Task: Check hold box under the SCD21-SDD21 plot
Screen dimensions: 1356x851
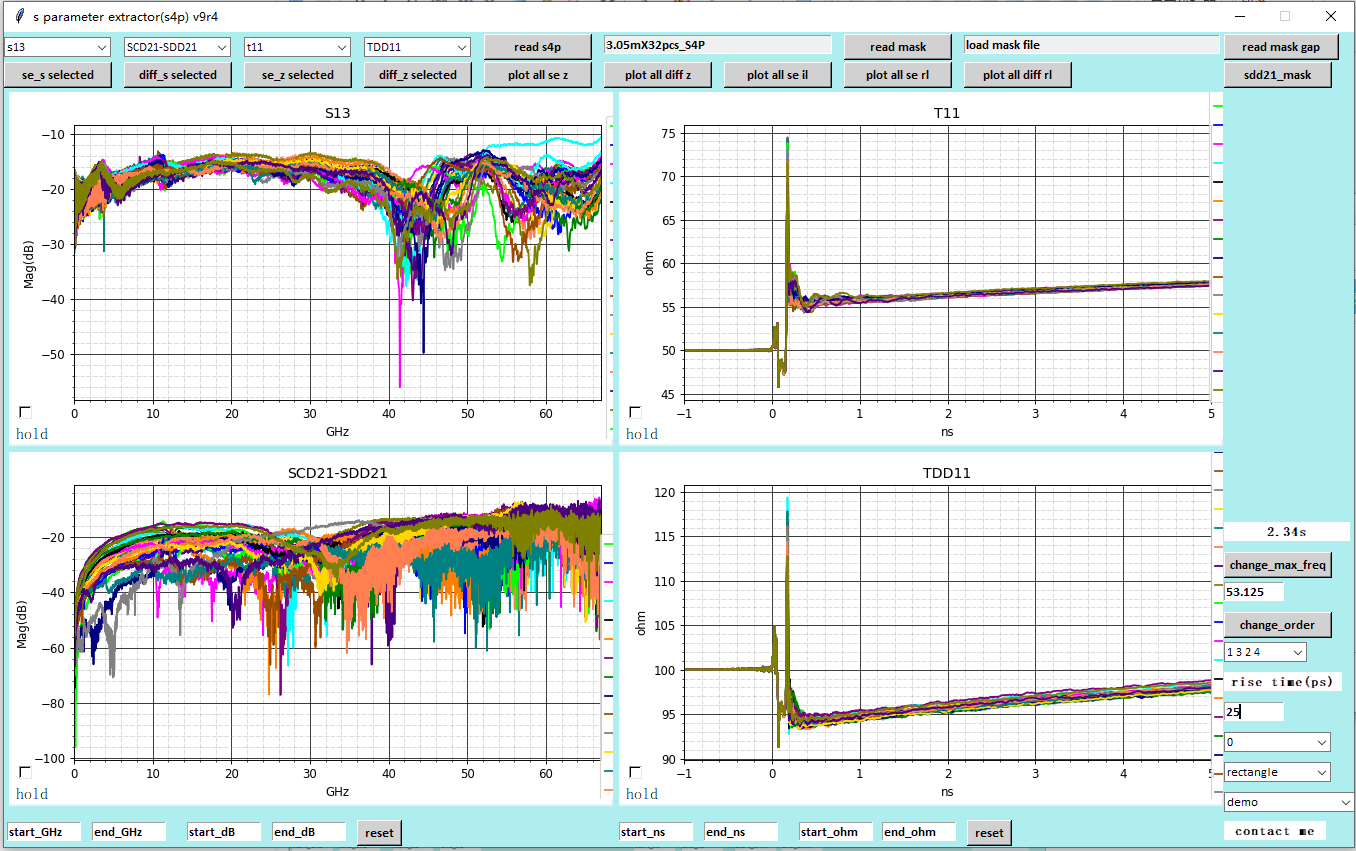Action: 25,772
